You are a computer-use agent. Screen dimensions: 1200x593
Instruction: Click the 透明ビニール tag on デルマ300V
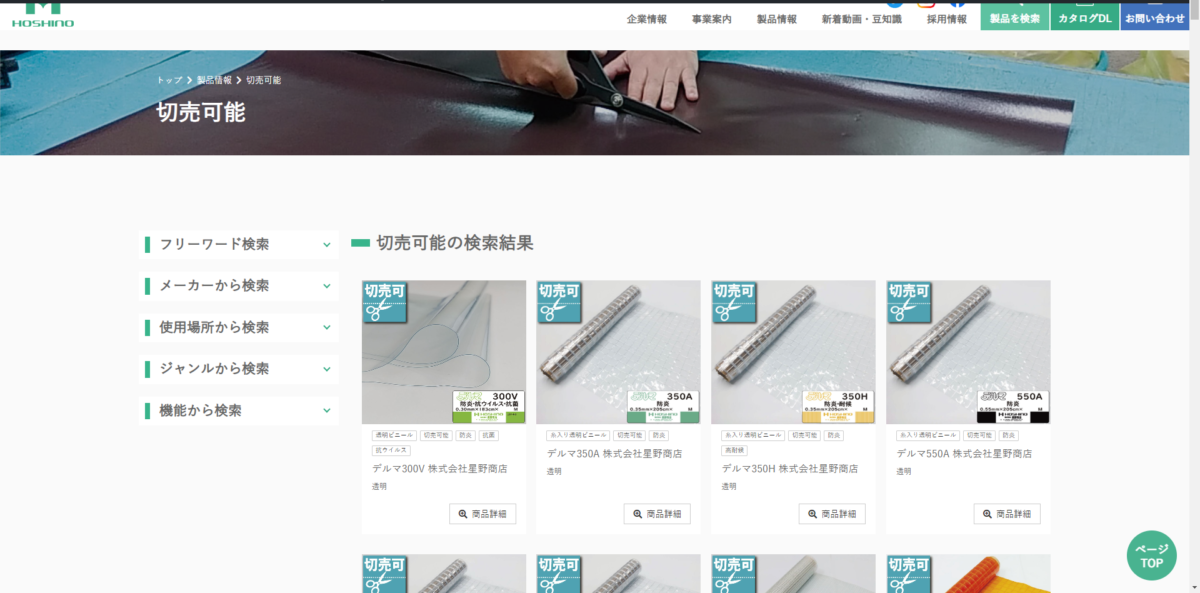[394, 436]
